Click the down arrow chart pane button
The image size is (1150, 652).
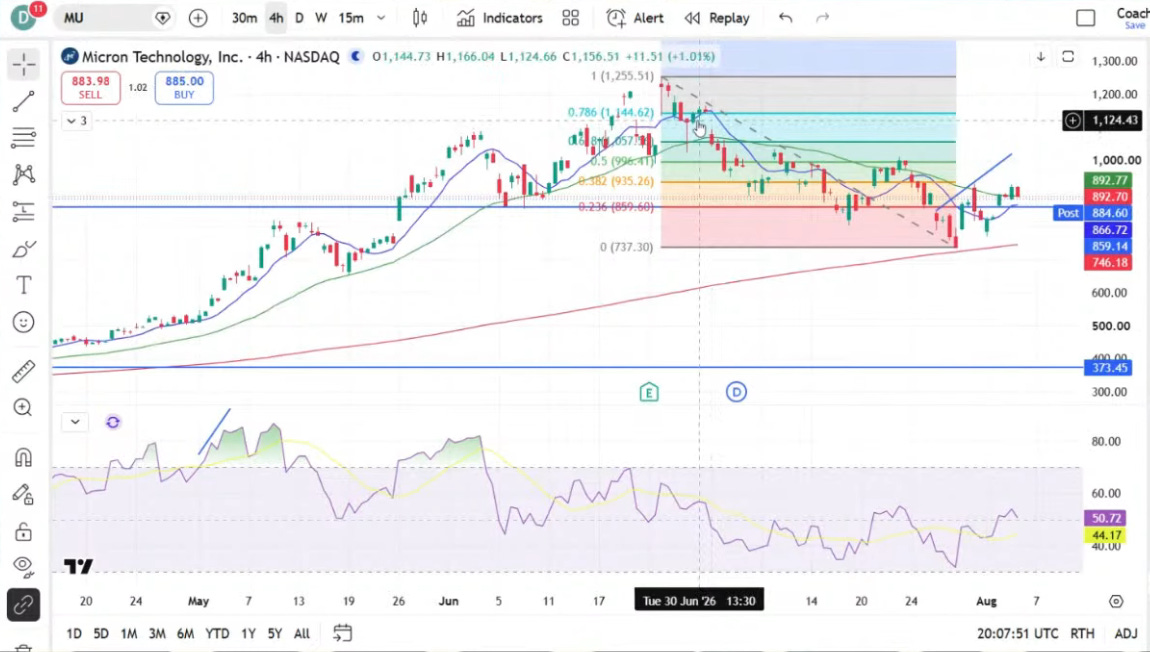click(1041, 56)
